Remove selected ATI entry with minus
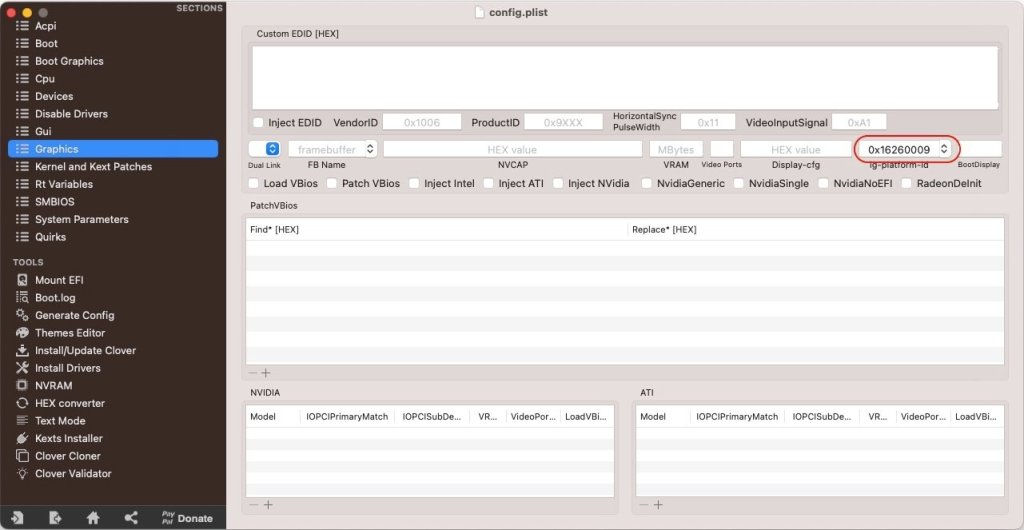Screen dimensions: 1024x530 (644, 505)
